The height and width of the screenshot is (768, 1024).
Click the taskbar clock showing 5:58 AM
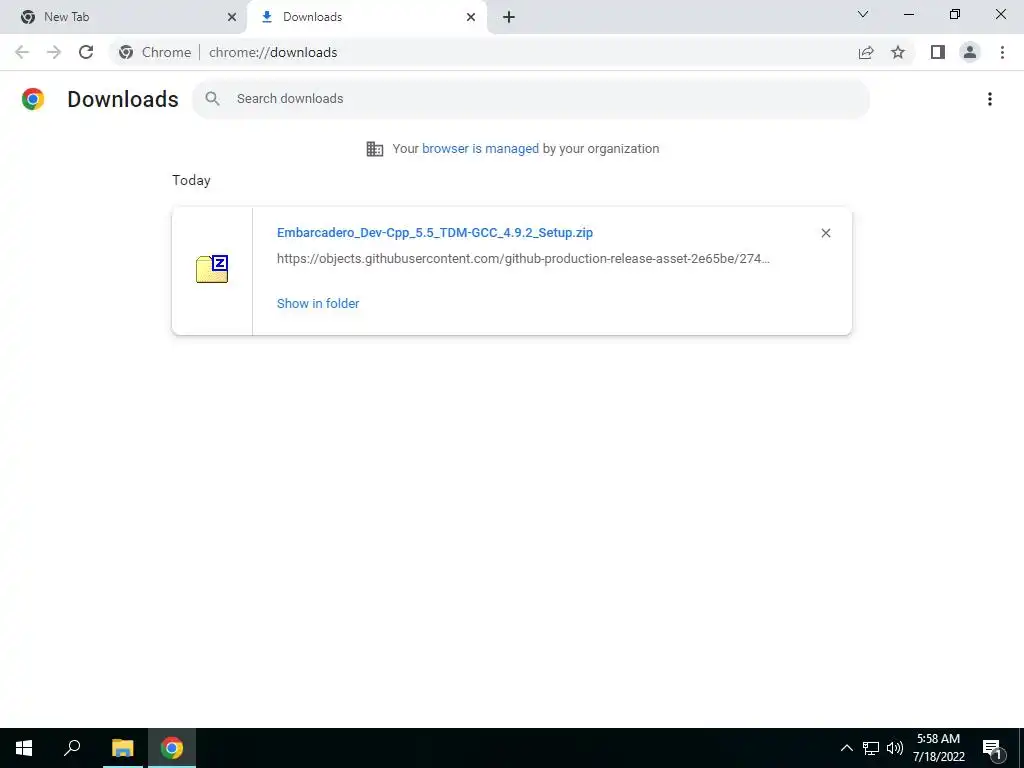coord(938,748)
